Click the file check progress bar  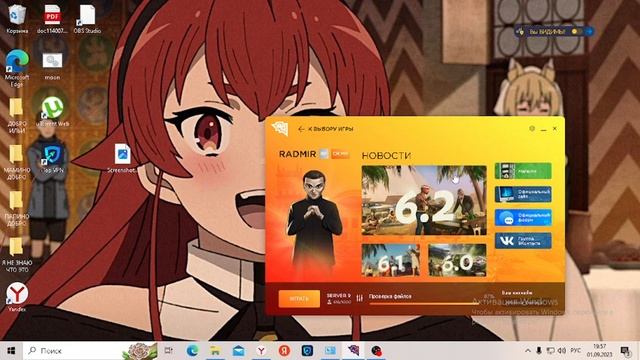tap(424, 303)
